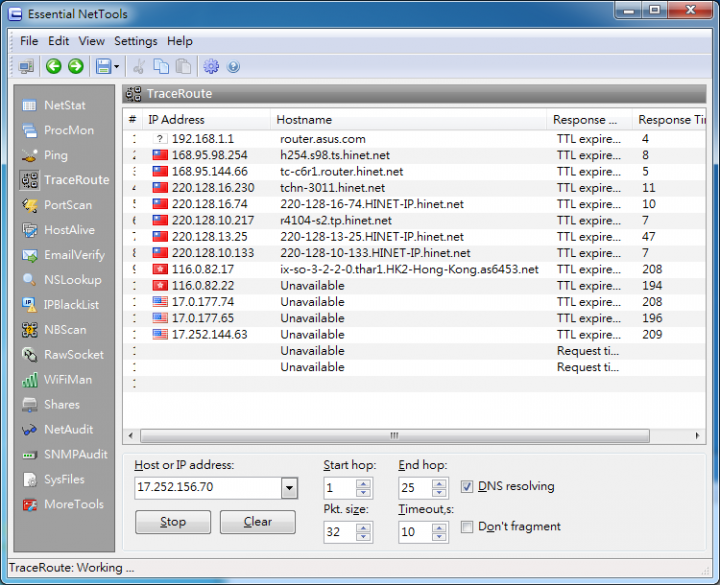Toggle the DNS resolving checkbox

coord(467,487)
